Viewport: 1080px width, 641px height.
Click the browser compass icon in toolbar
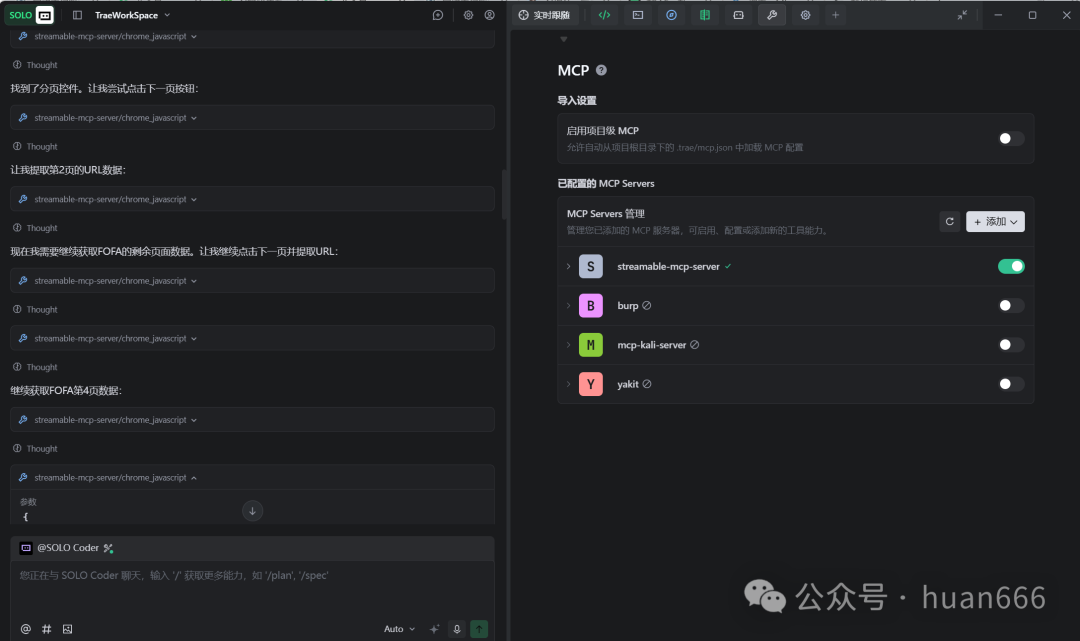point(671,15)
